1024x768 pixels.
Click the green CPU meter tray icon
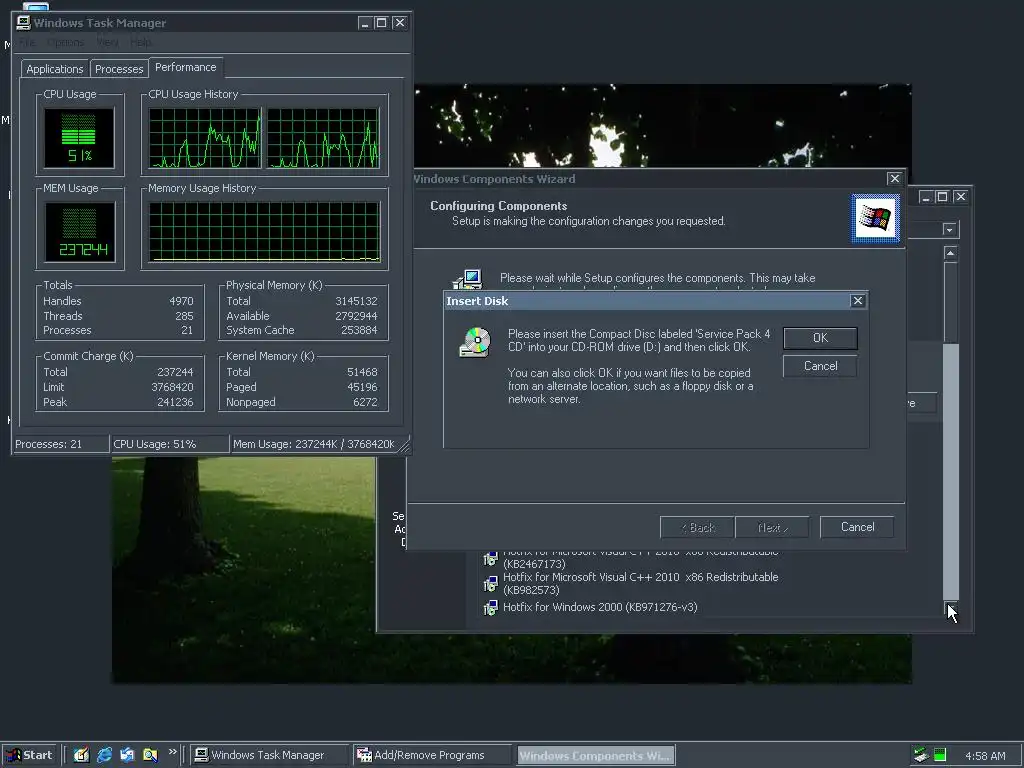click(940, 755)
